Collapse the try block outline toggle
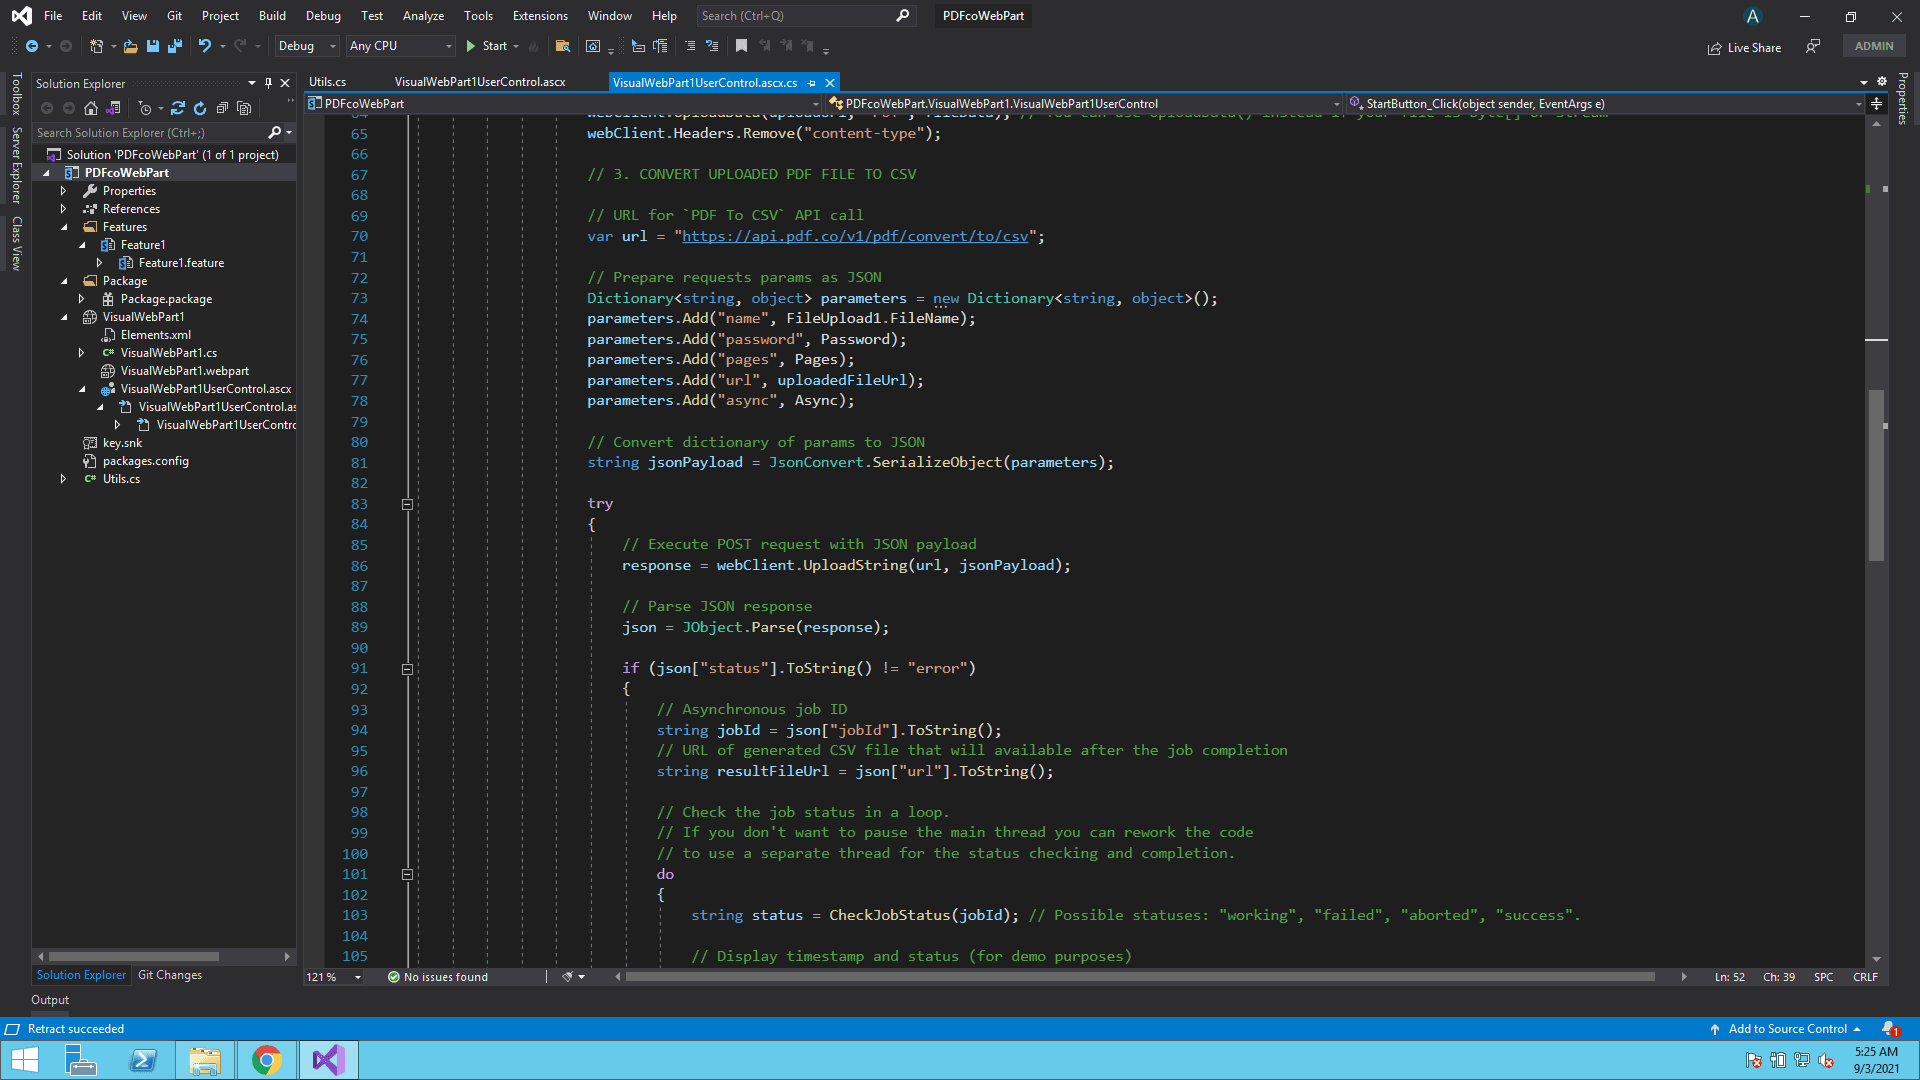This screenshot has height=1080, width=1920. [x=407, y=504]
